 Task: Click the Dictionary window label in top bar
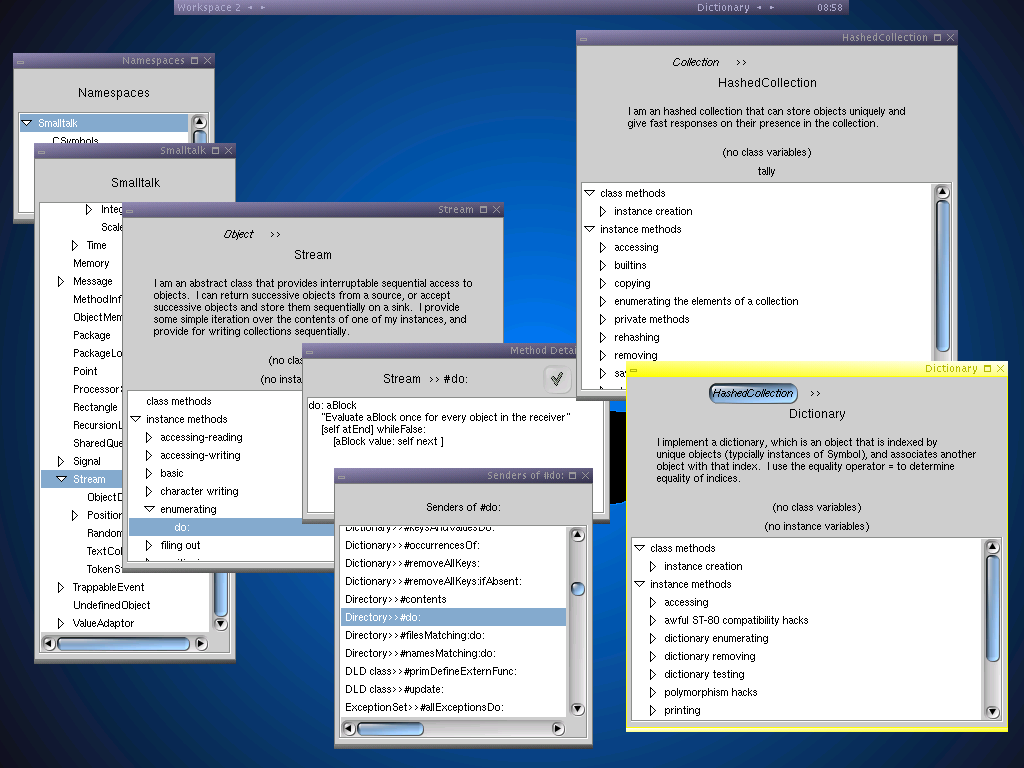(x=723, y=8)
